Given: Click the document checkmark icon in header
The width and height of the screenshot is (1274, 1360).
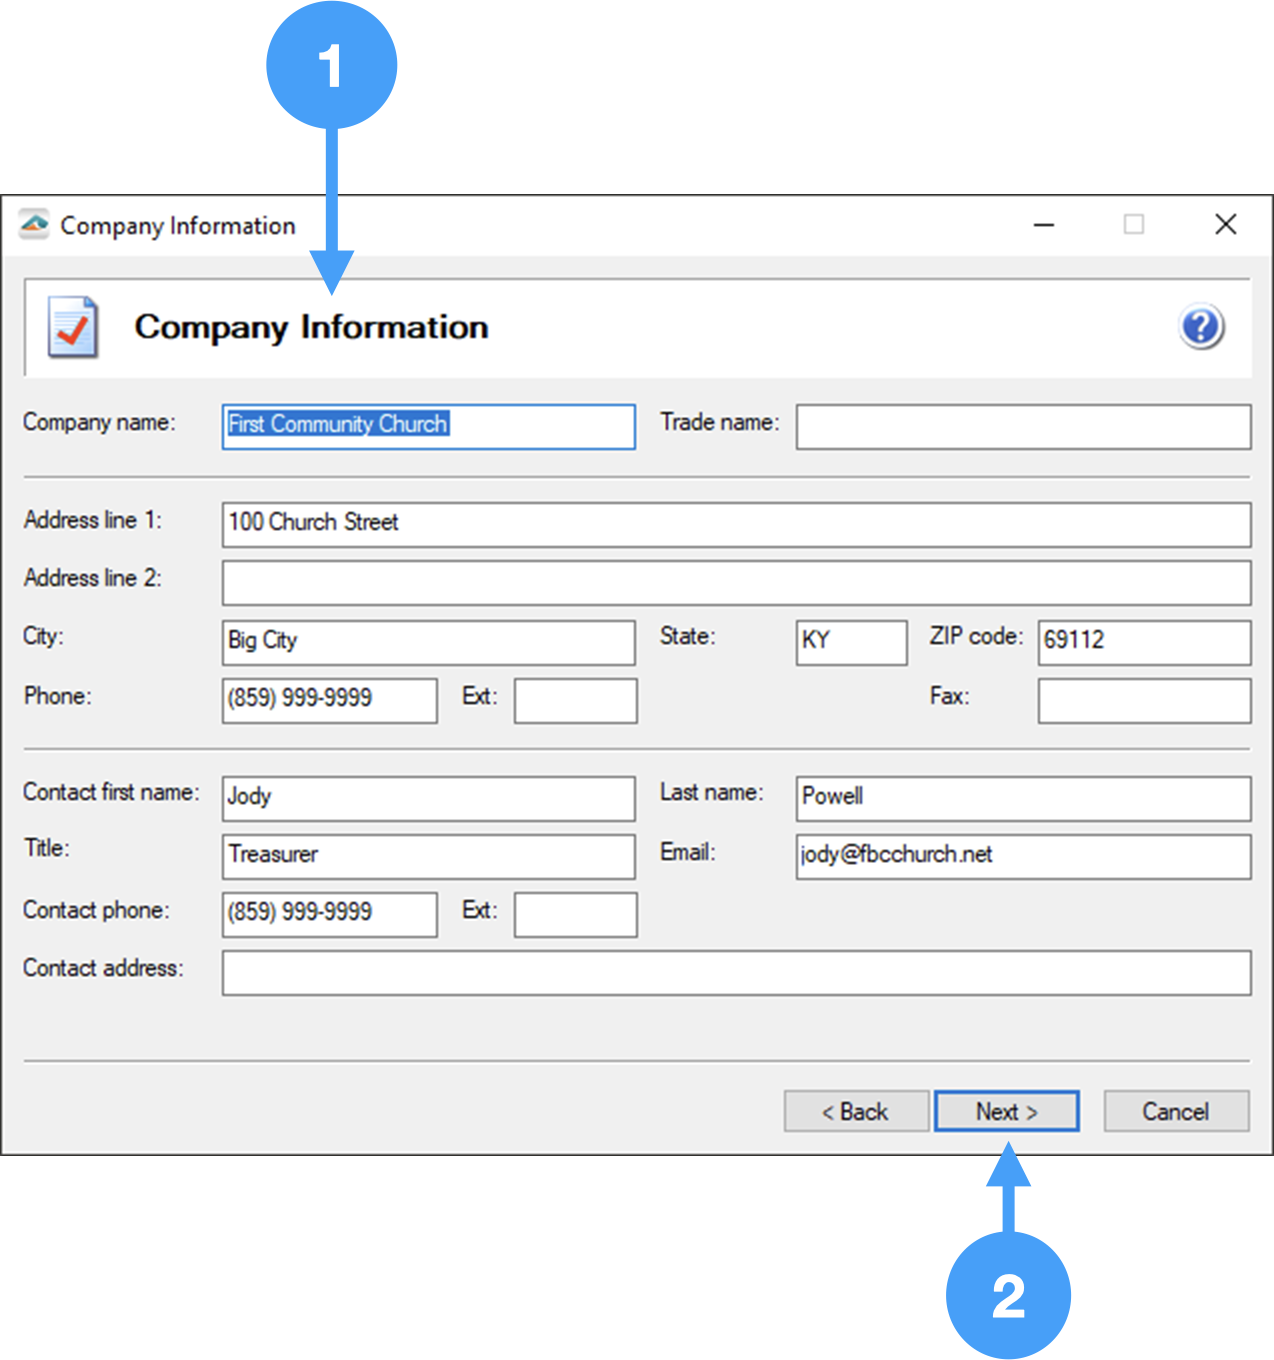Looking at the screenshot, I should (73, 327).
